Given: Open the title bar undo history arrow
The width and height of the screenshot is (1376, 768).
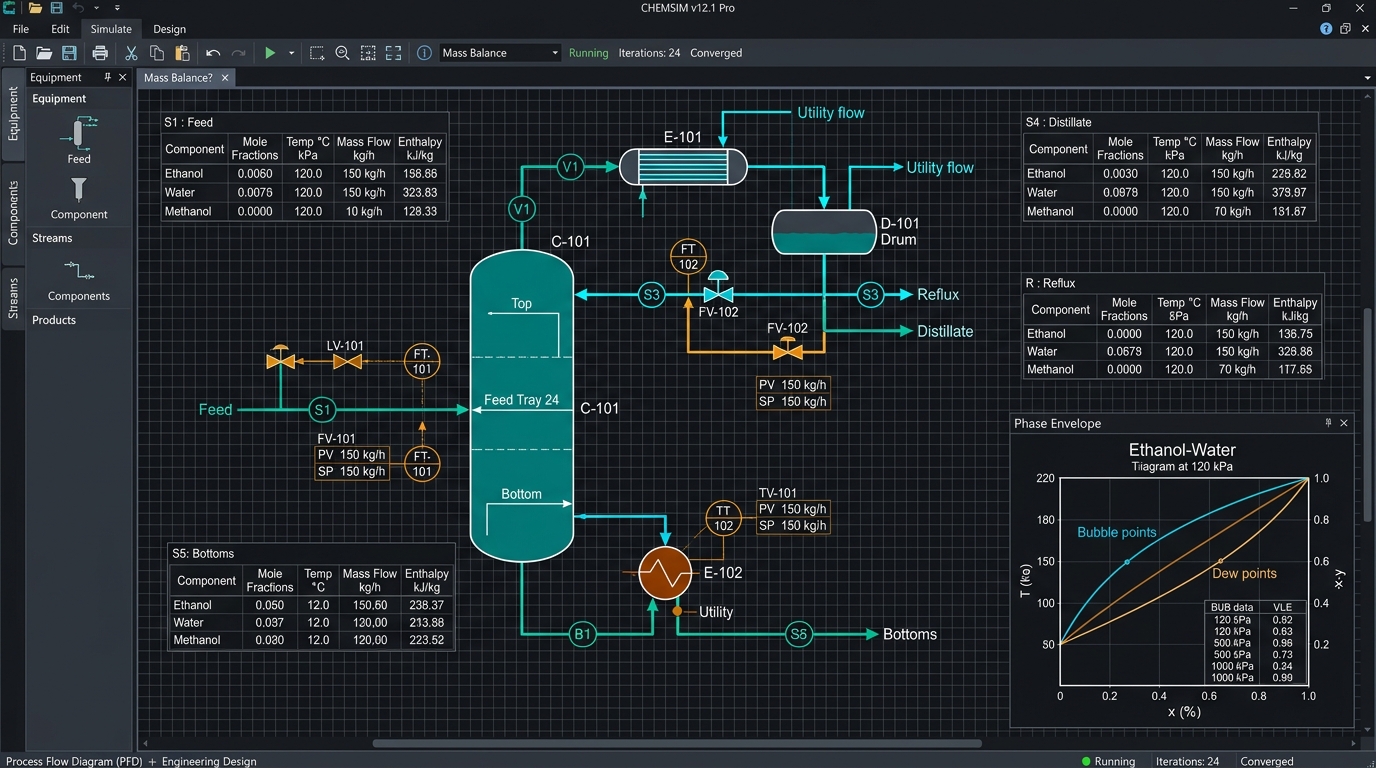Looking at the screenshot, I should (x=96, y=8).
